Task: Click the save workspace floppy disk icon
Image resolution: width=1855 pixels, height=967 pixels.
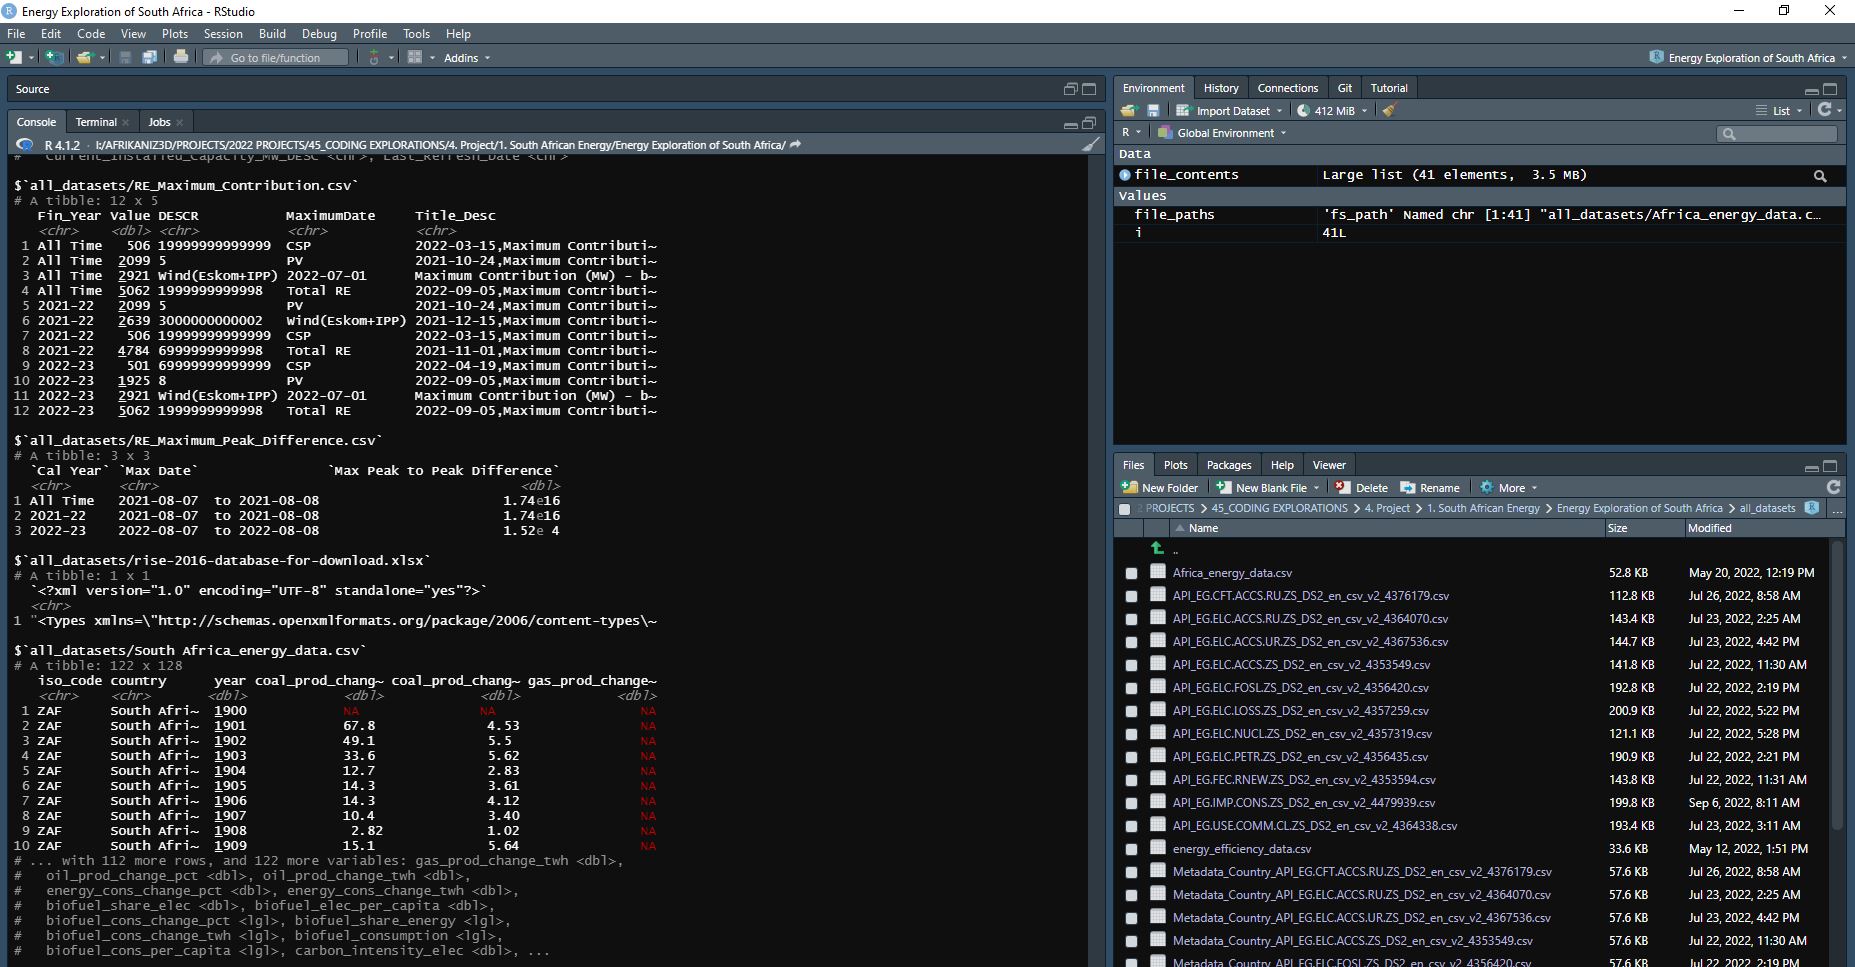Action: coord(1153,111)
